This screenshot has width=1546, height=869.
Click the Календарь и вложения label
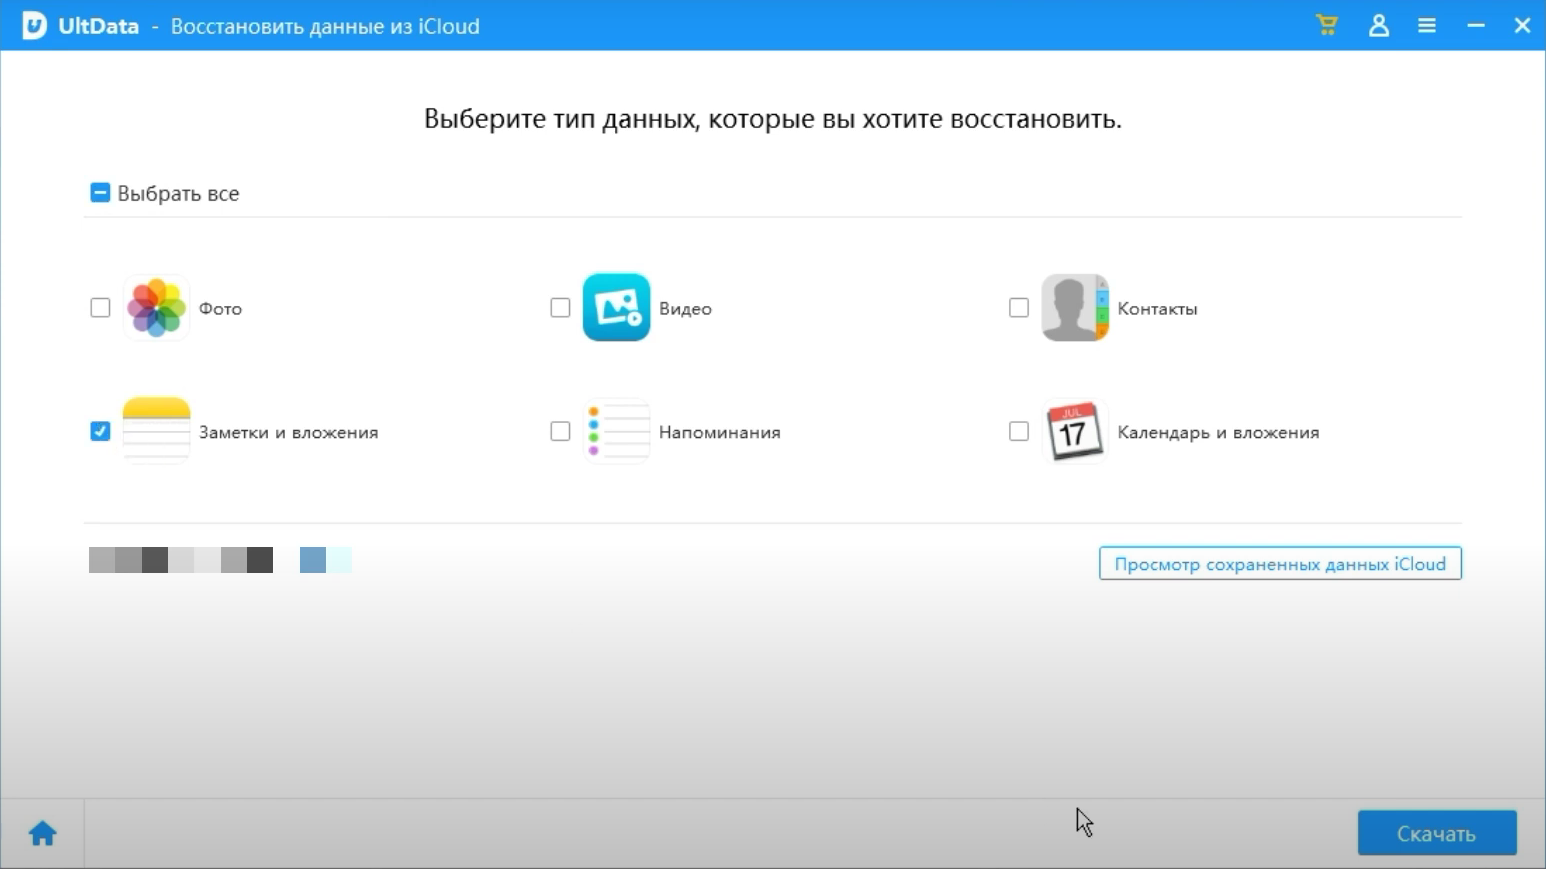(1218, 432)
